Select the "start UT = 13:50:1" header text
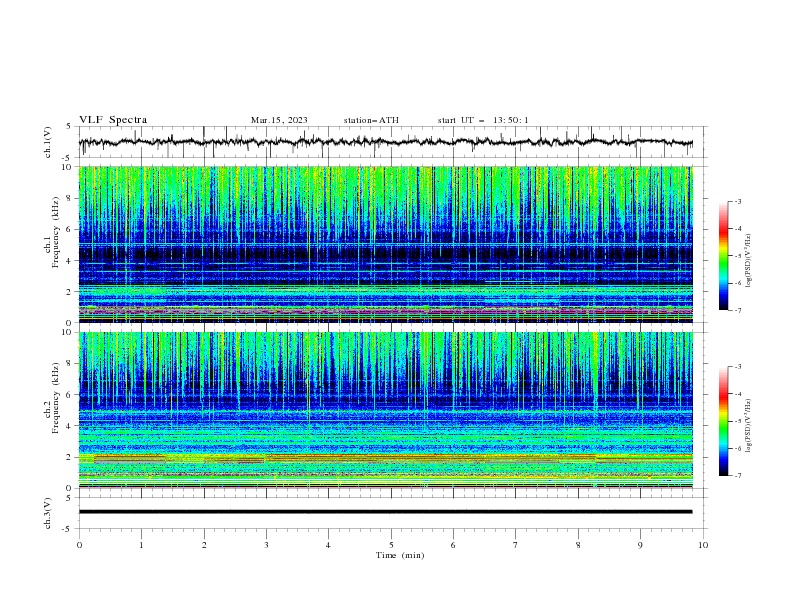792x612 pixels. (483, 120)
